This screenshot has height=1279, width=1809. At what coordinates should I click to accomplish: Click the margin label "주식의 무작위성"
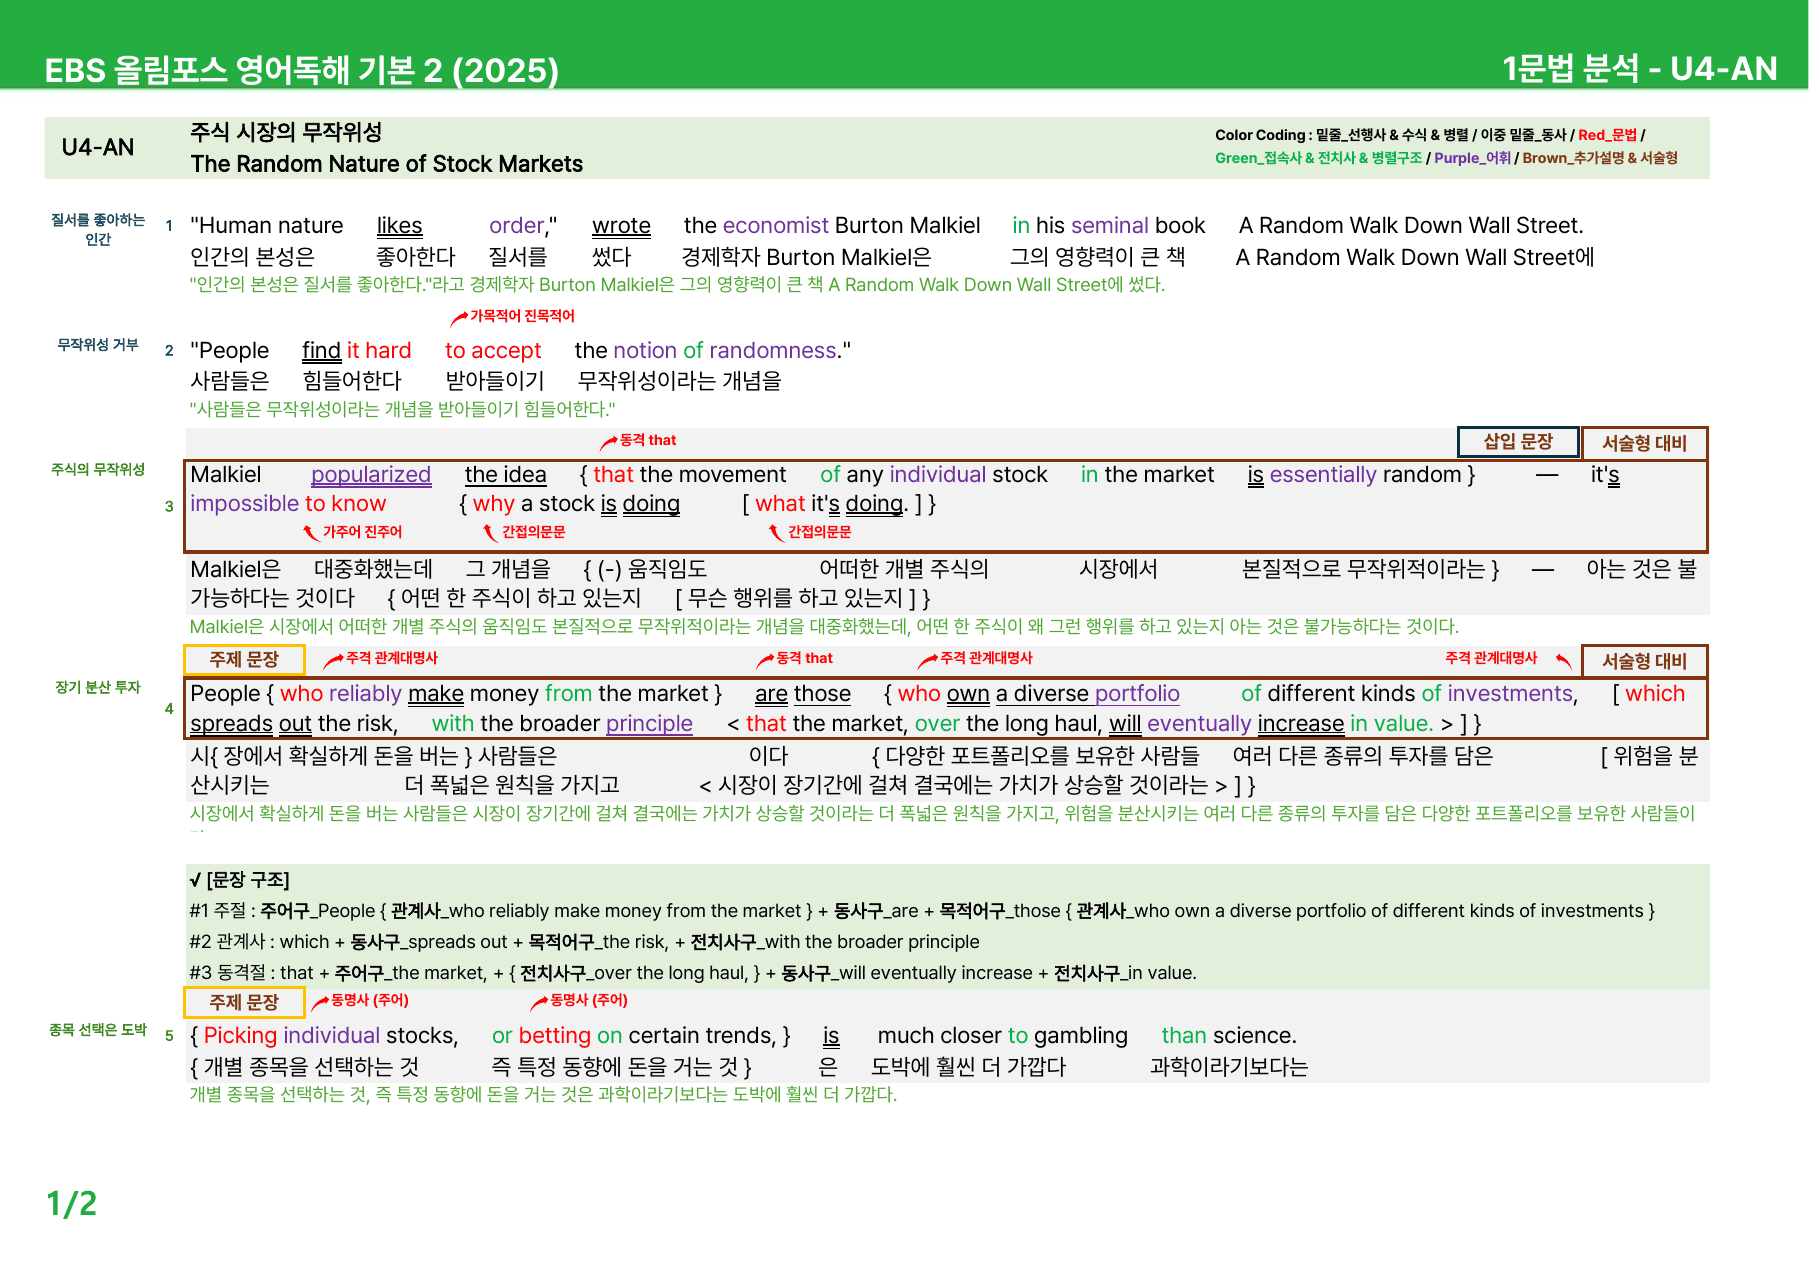[x=98, y=469]
